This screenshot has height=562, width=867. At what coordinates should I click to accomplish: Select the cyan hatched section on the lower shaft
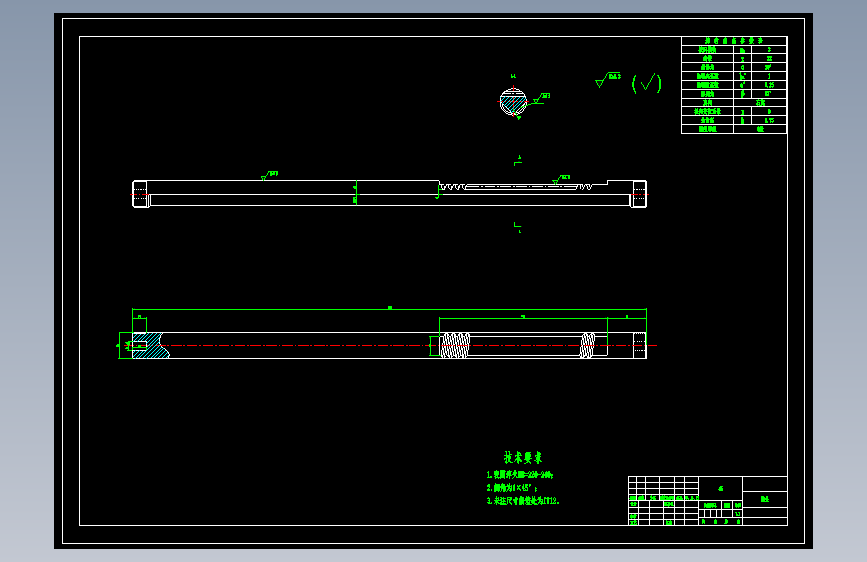point(150,346)
